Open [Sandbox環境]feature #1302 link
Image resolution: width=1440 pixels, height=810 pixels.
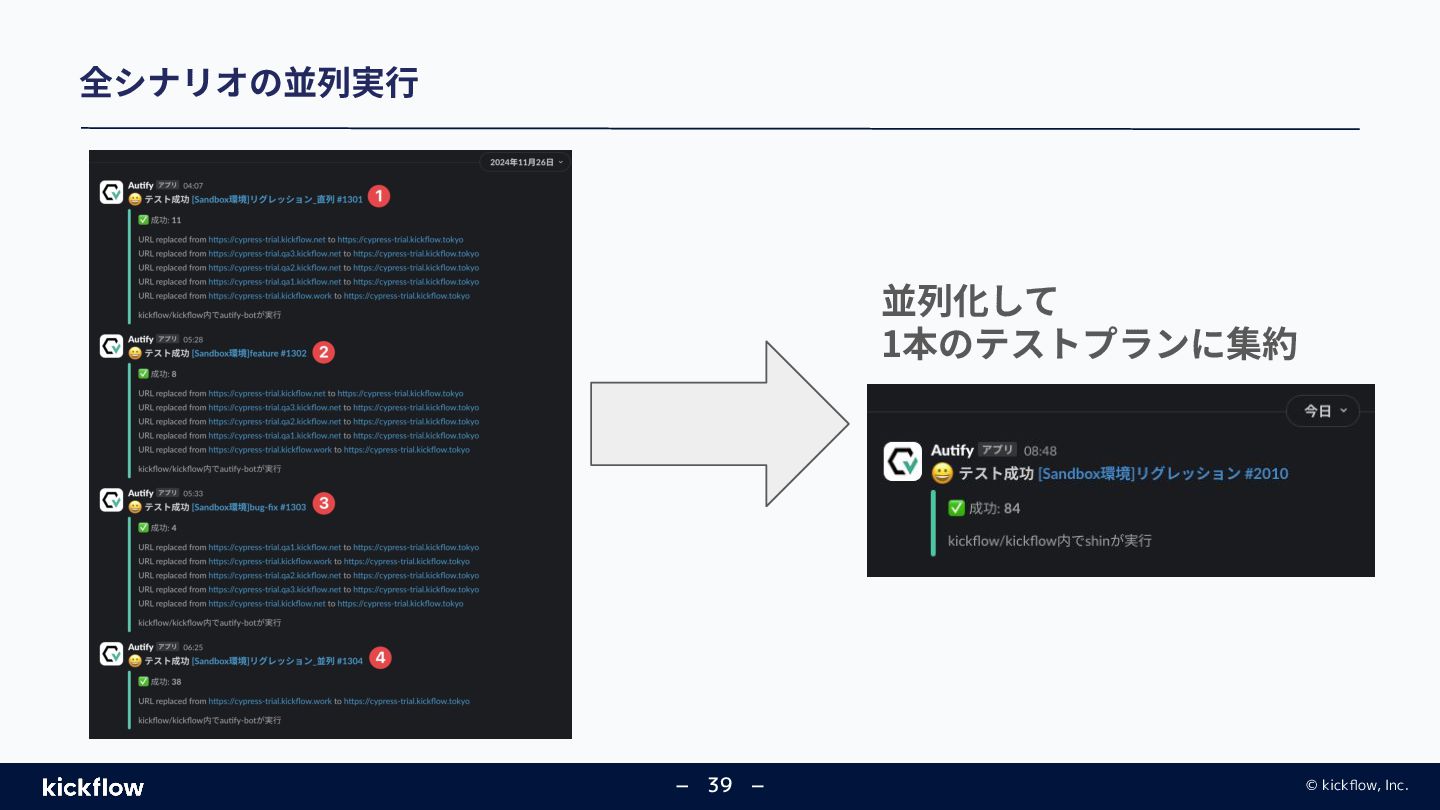pyautogui.click(x=249, y=354)
